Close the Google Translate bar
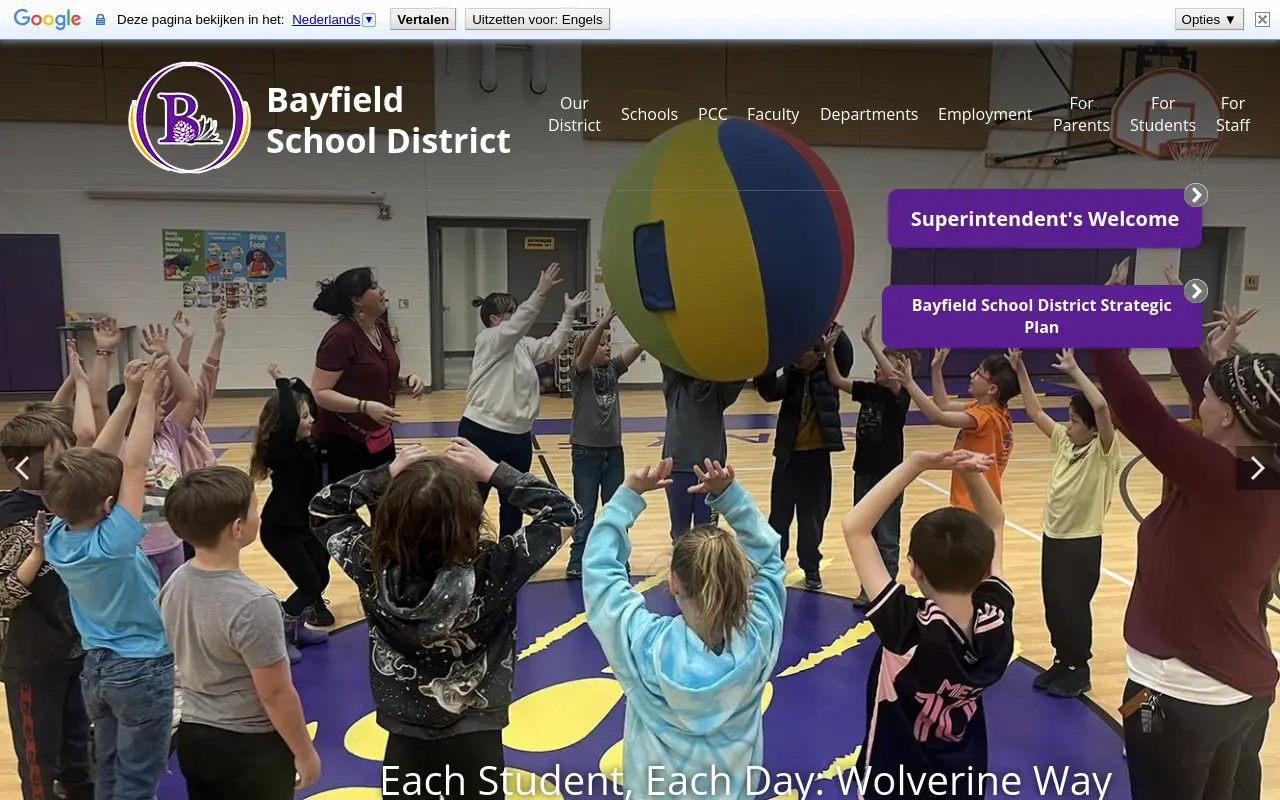 (x=1262, y=19)
